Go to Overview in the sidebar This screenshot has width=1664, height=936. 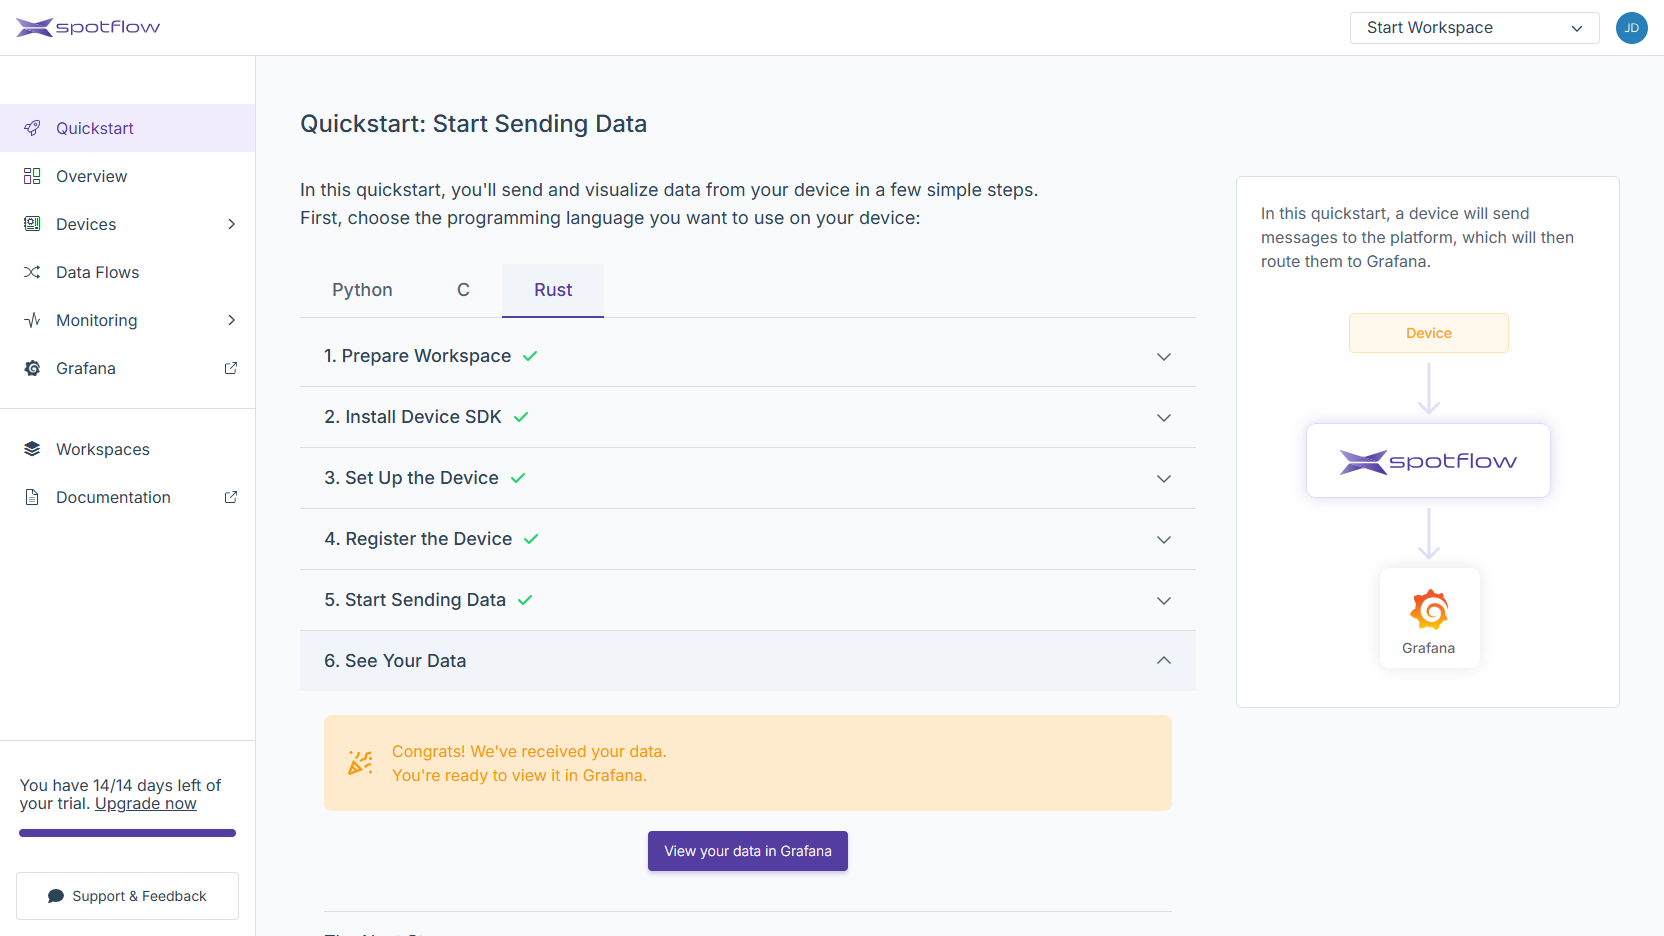(128, 176)
